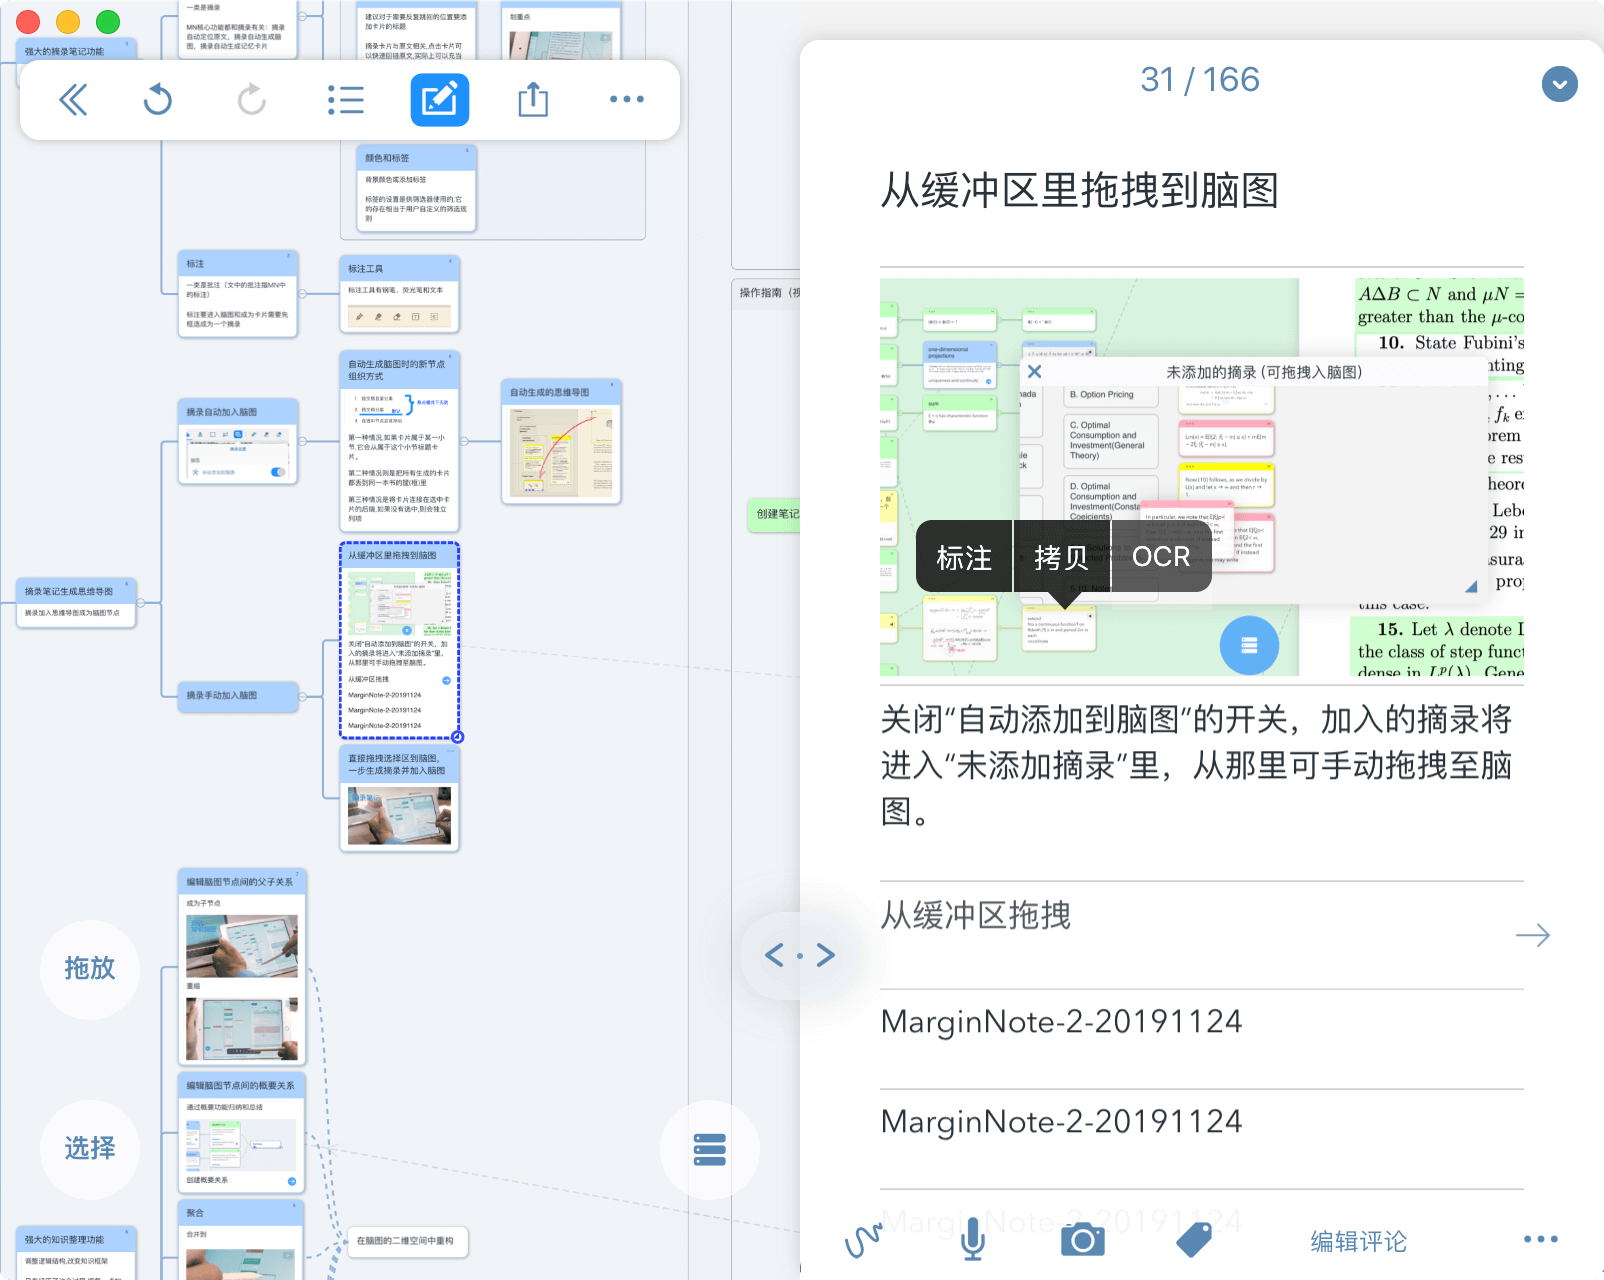1604x1280 pixels.
Task: Add a tag using the tag icon
Action: [1196, 1240]
